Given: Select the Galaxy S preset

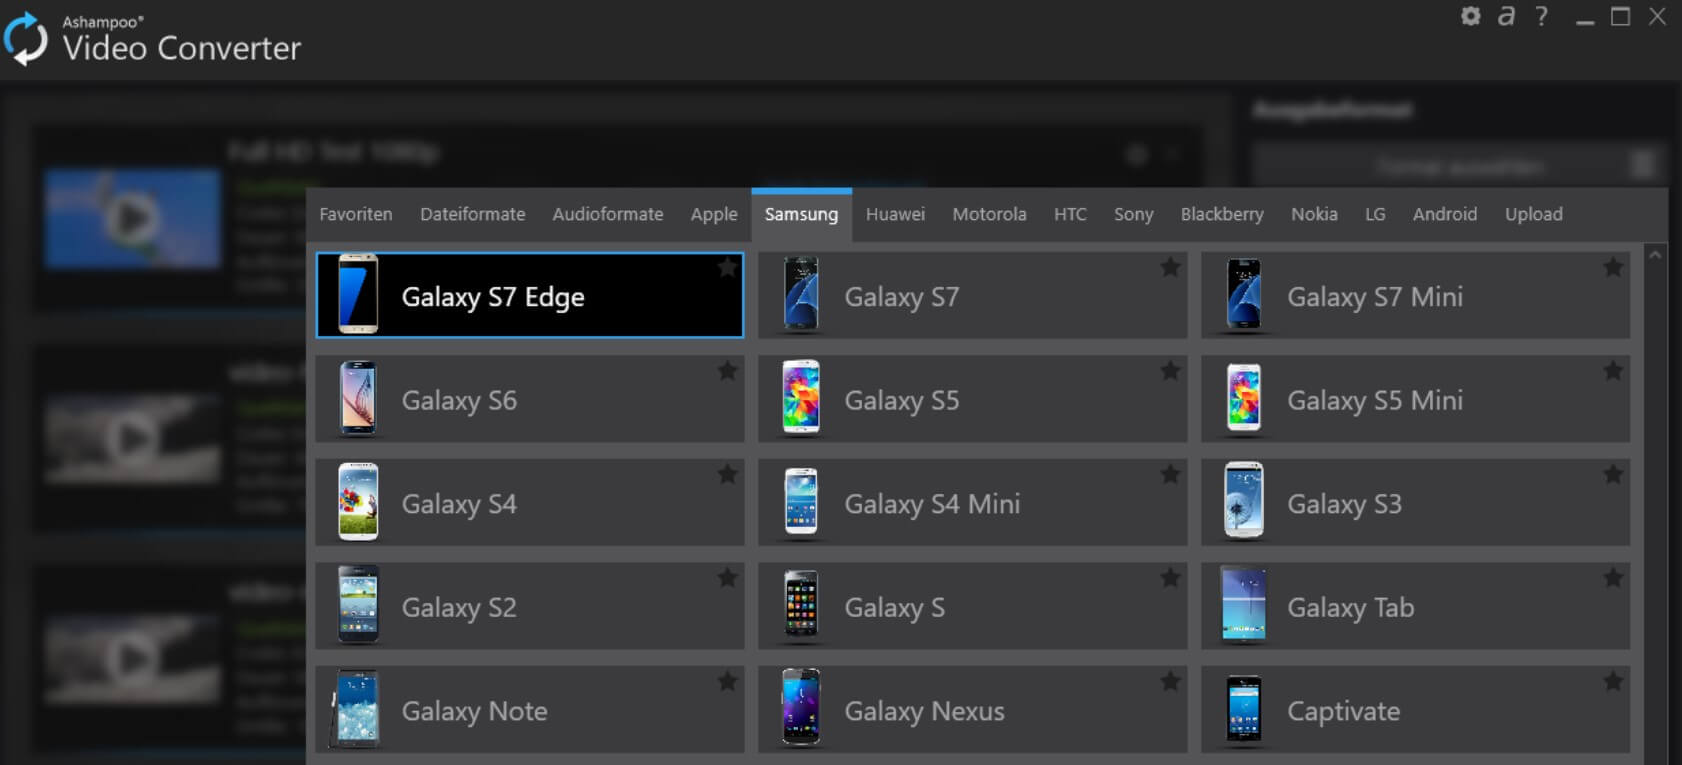Looking at the screenshot, I should pos(972,606).
